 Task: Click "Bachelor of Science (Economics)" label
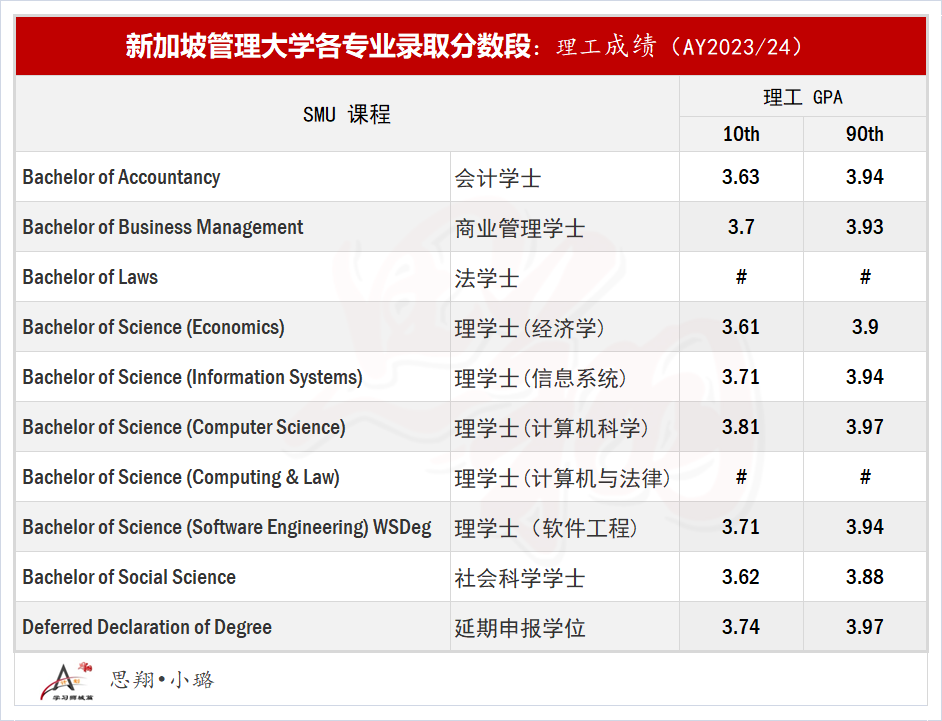[154, 327]
